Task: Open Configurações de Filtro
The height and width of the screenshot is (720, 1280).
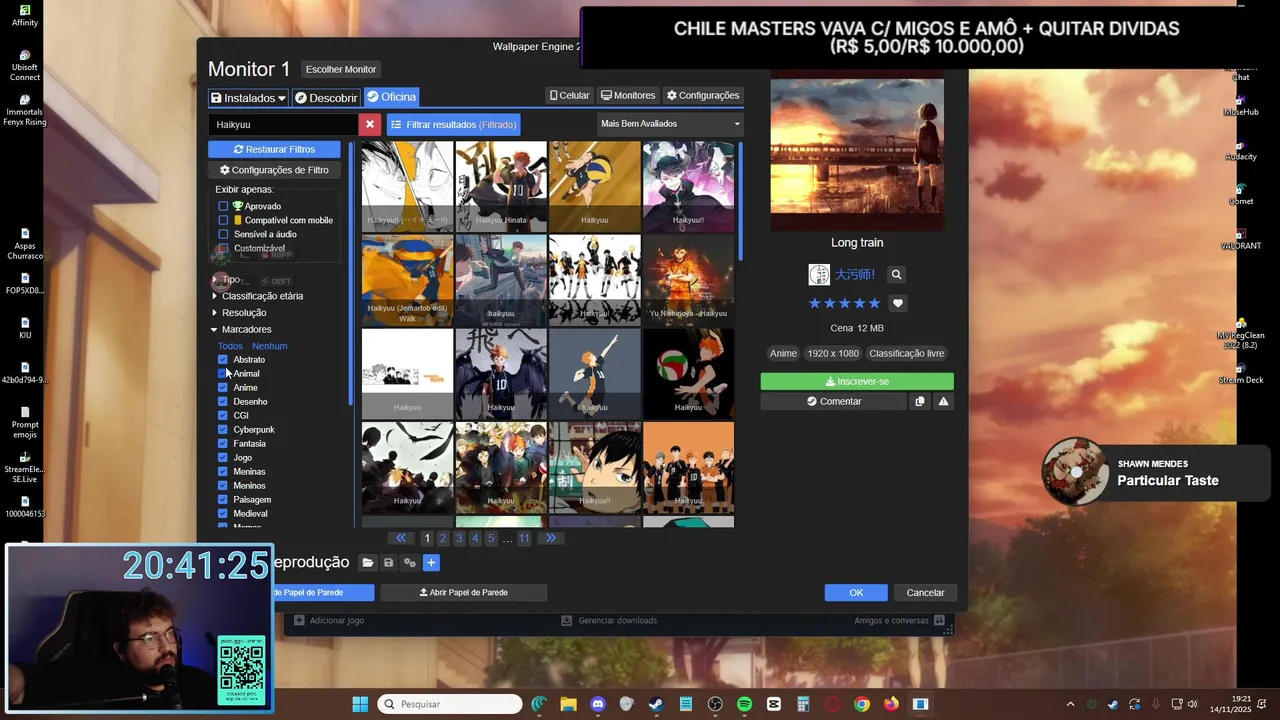Action: click(x=274, y=170)
